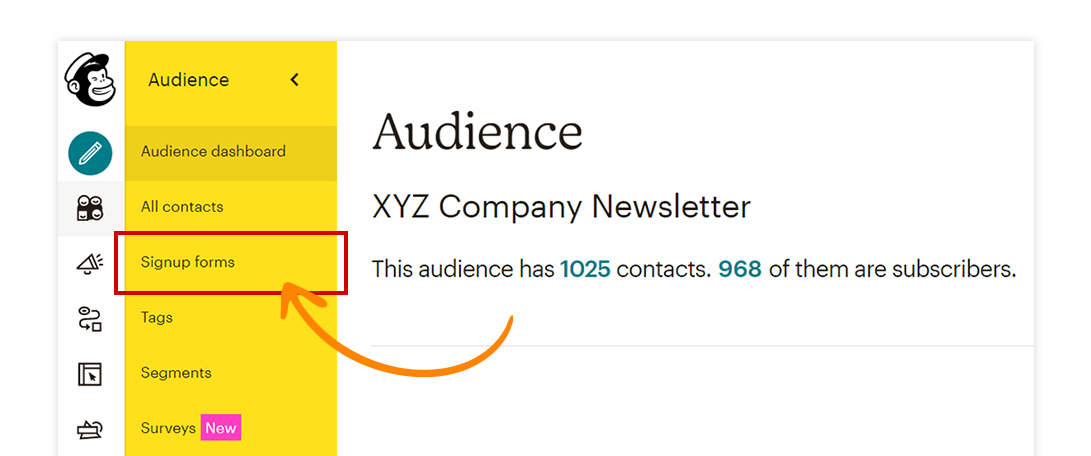The width and height of the screenshot is (1091, 456).
Task: Click the bottom icon in the left rail
Action: tap(90, 429)
